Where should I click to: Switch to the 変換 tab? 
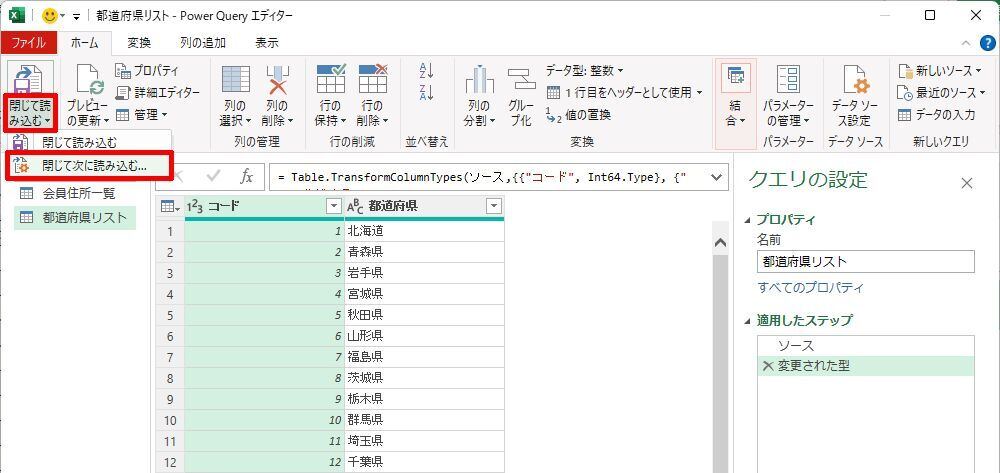[x=139, y=43]
